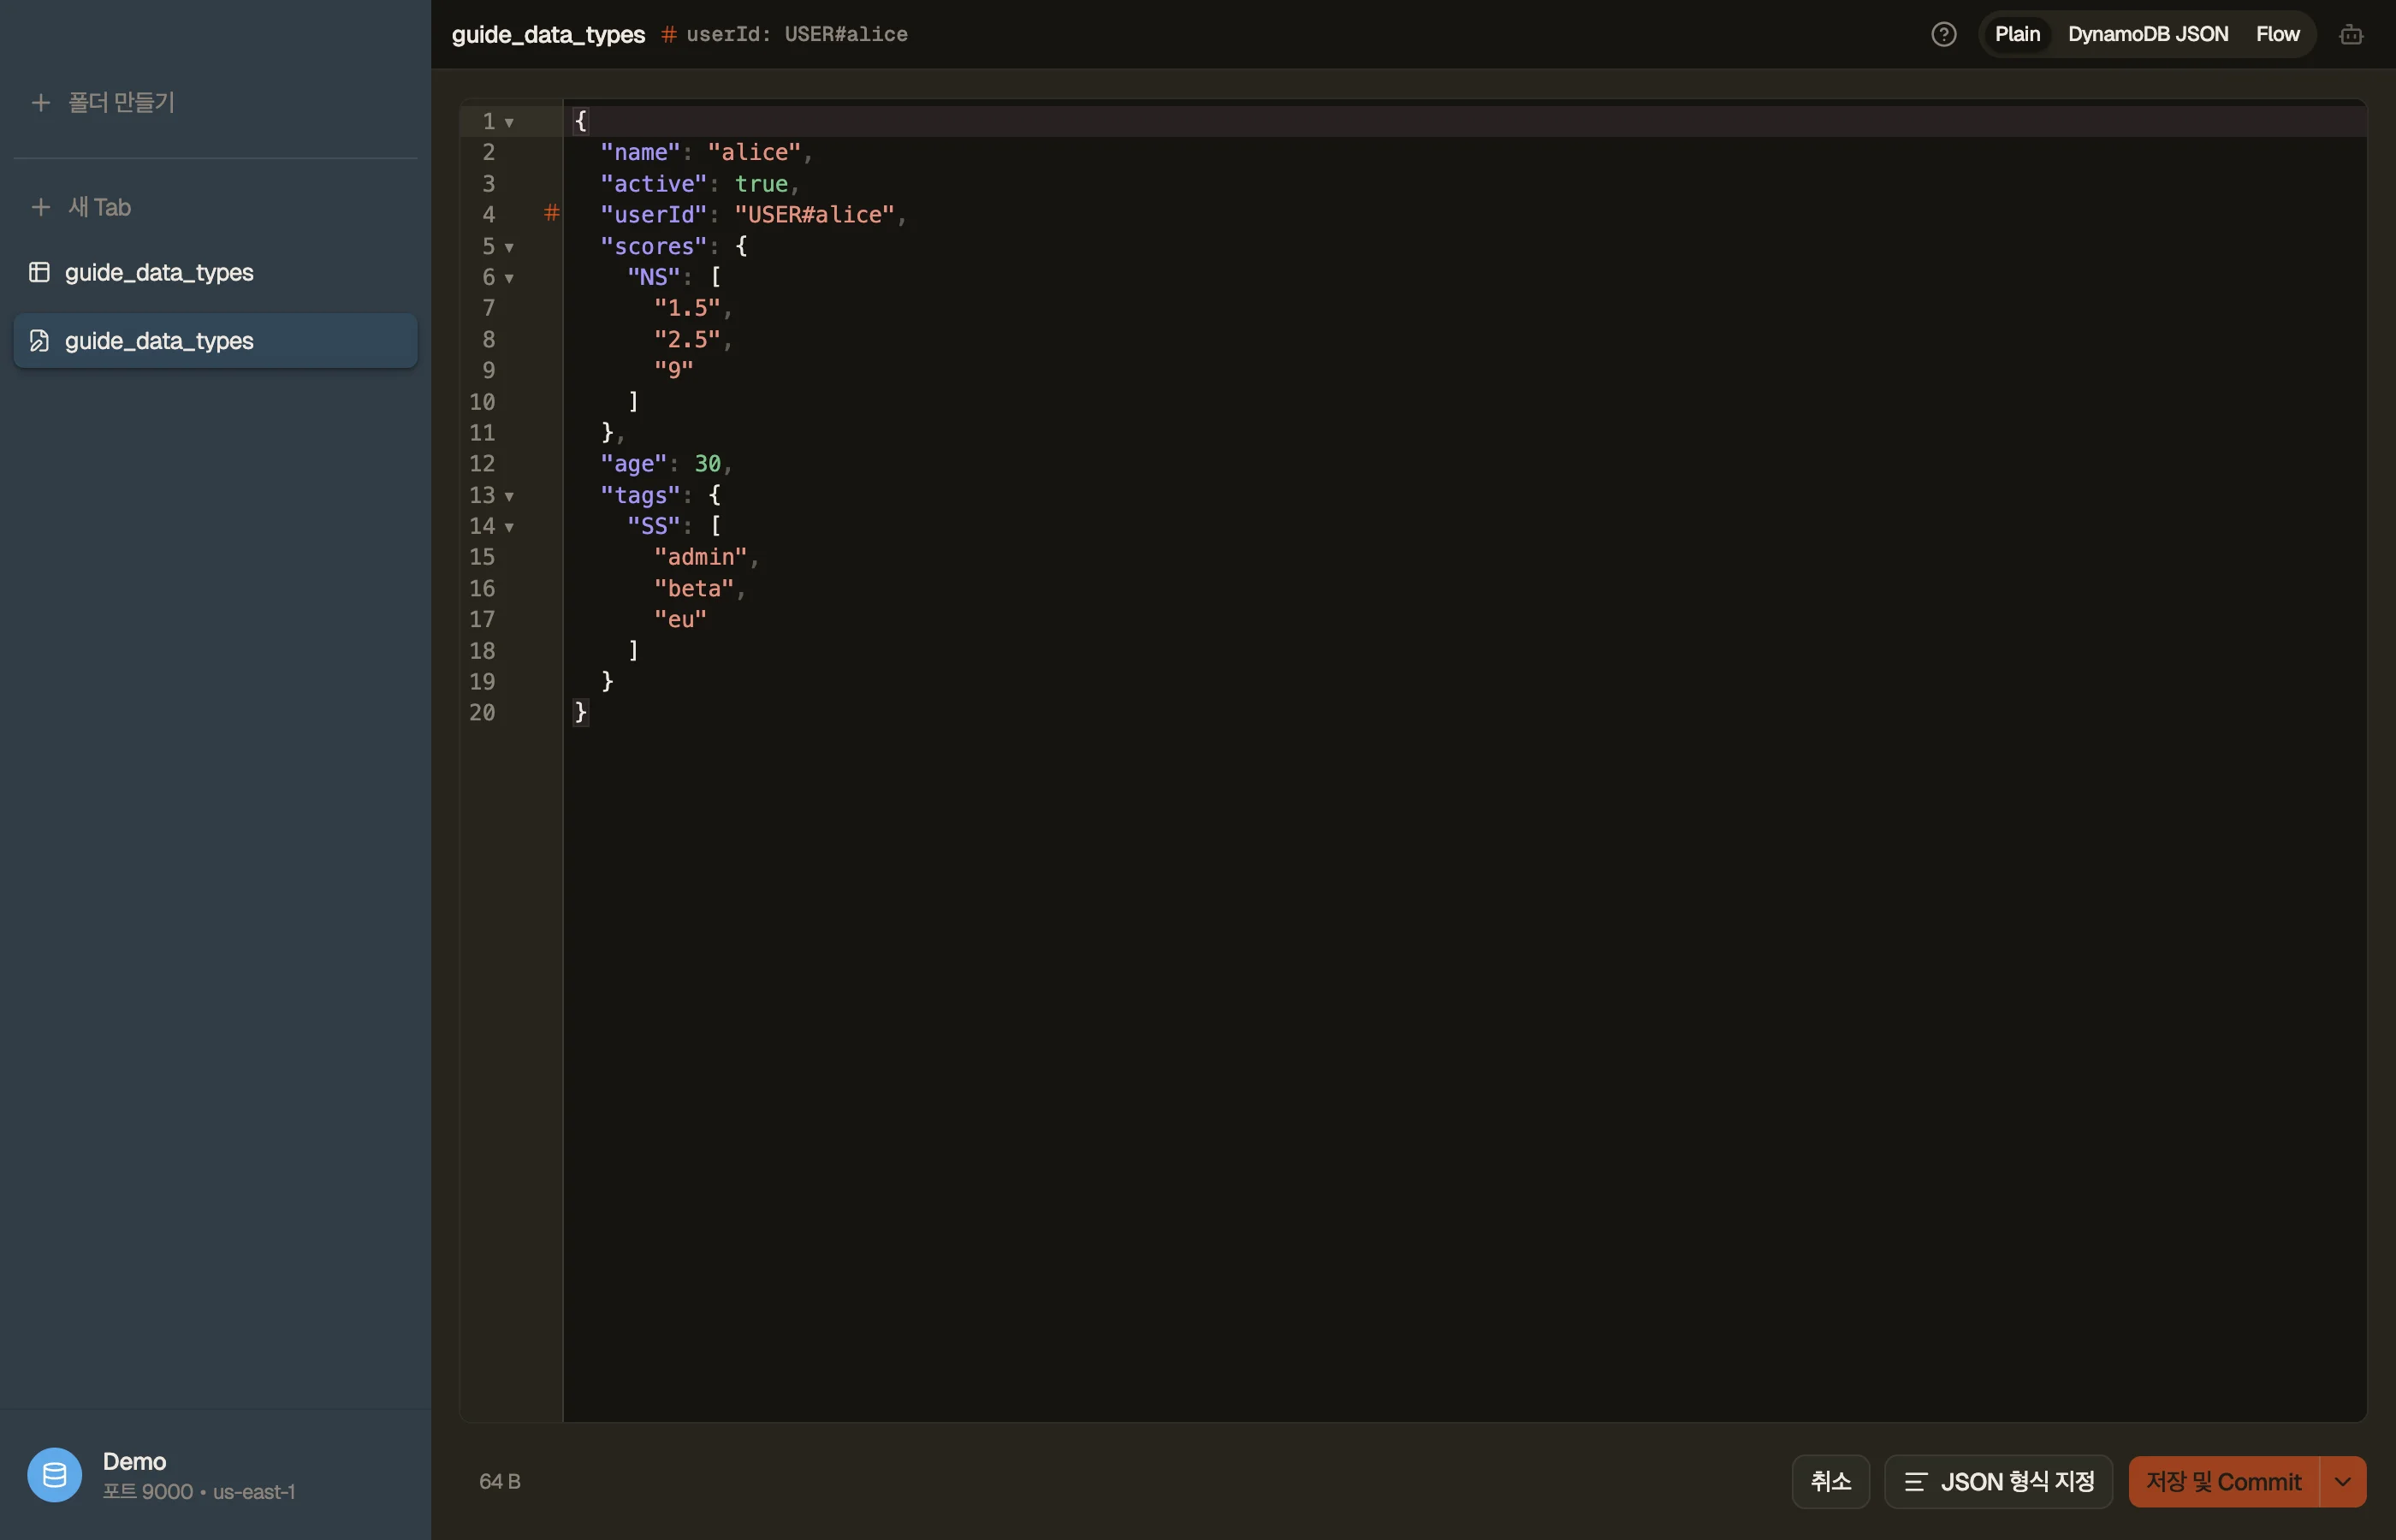Click the "active" key on line 3
Screen dimensions: 2396x1540
click(x=653, y=184)
